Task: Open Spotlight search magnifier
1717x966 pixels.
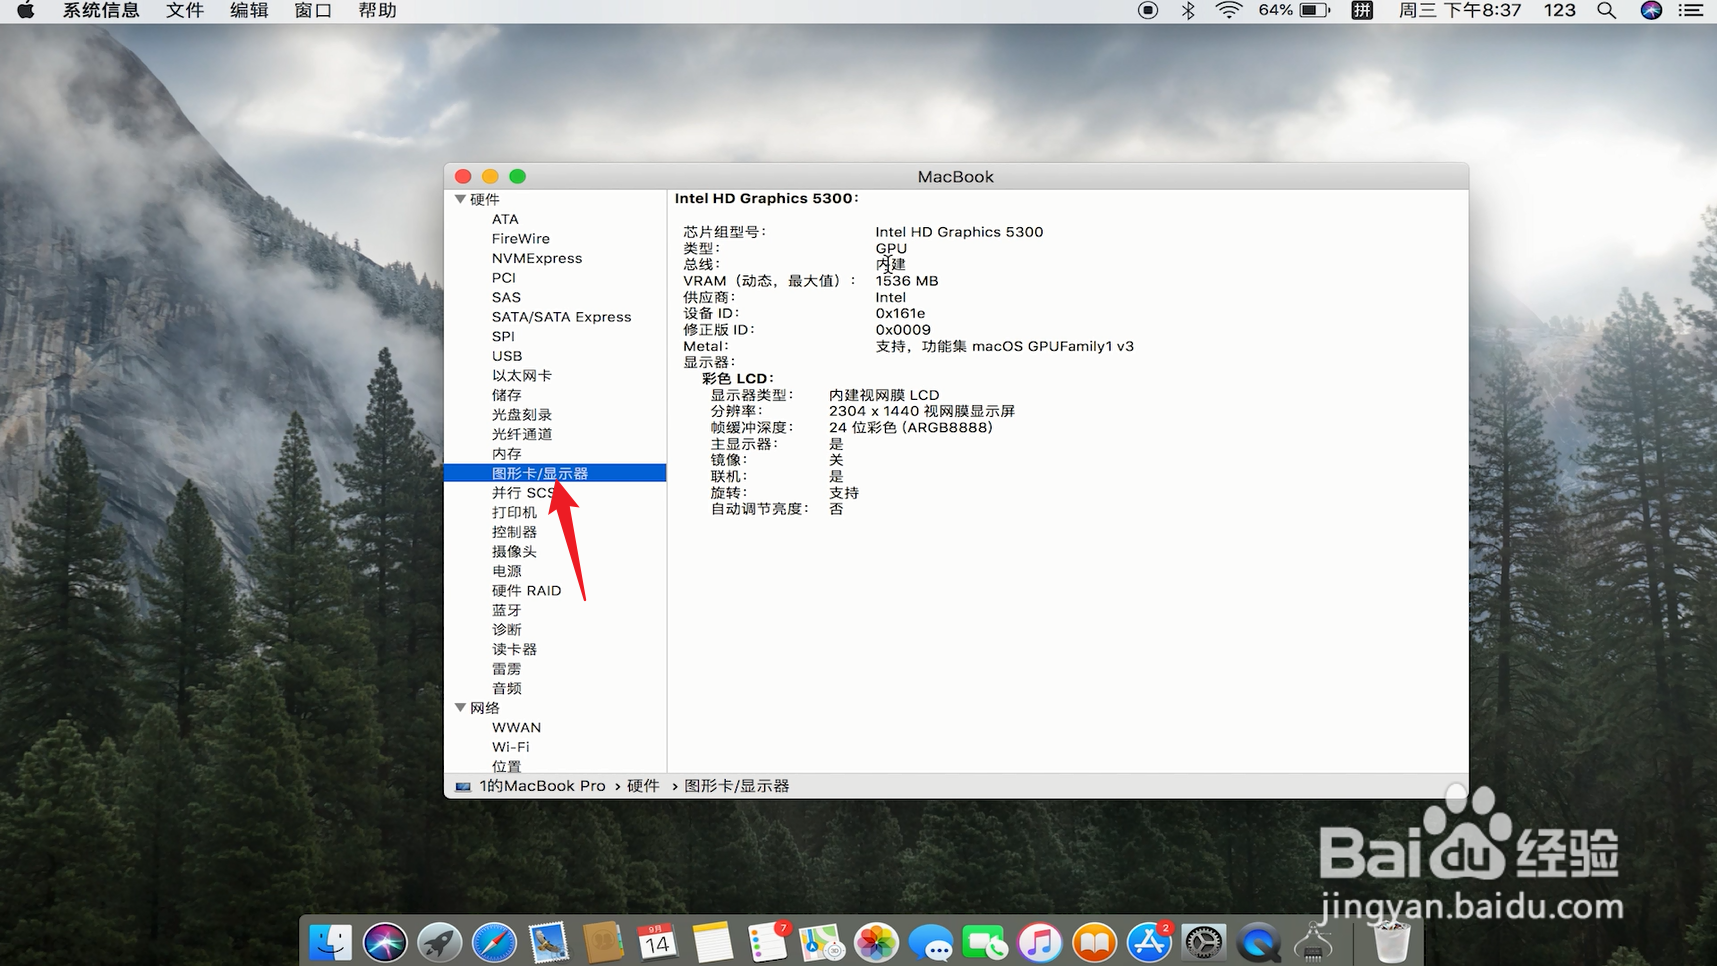Action: coord(1606,11)
